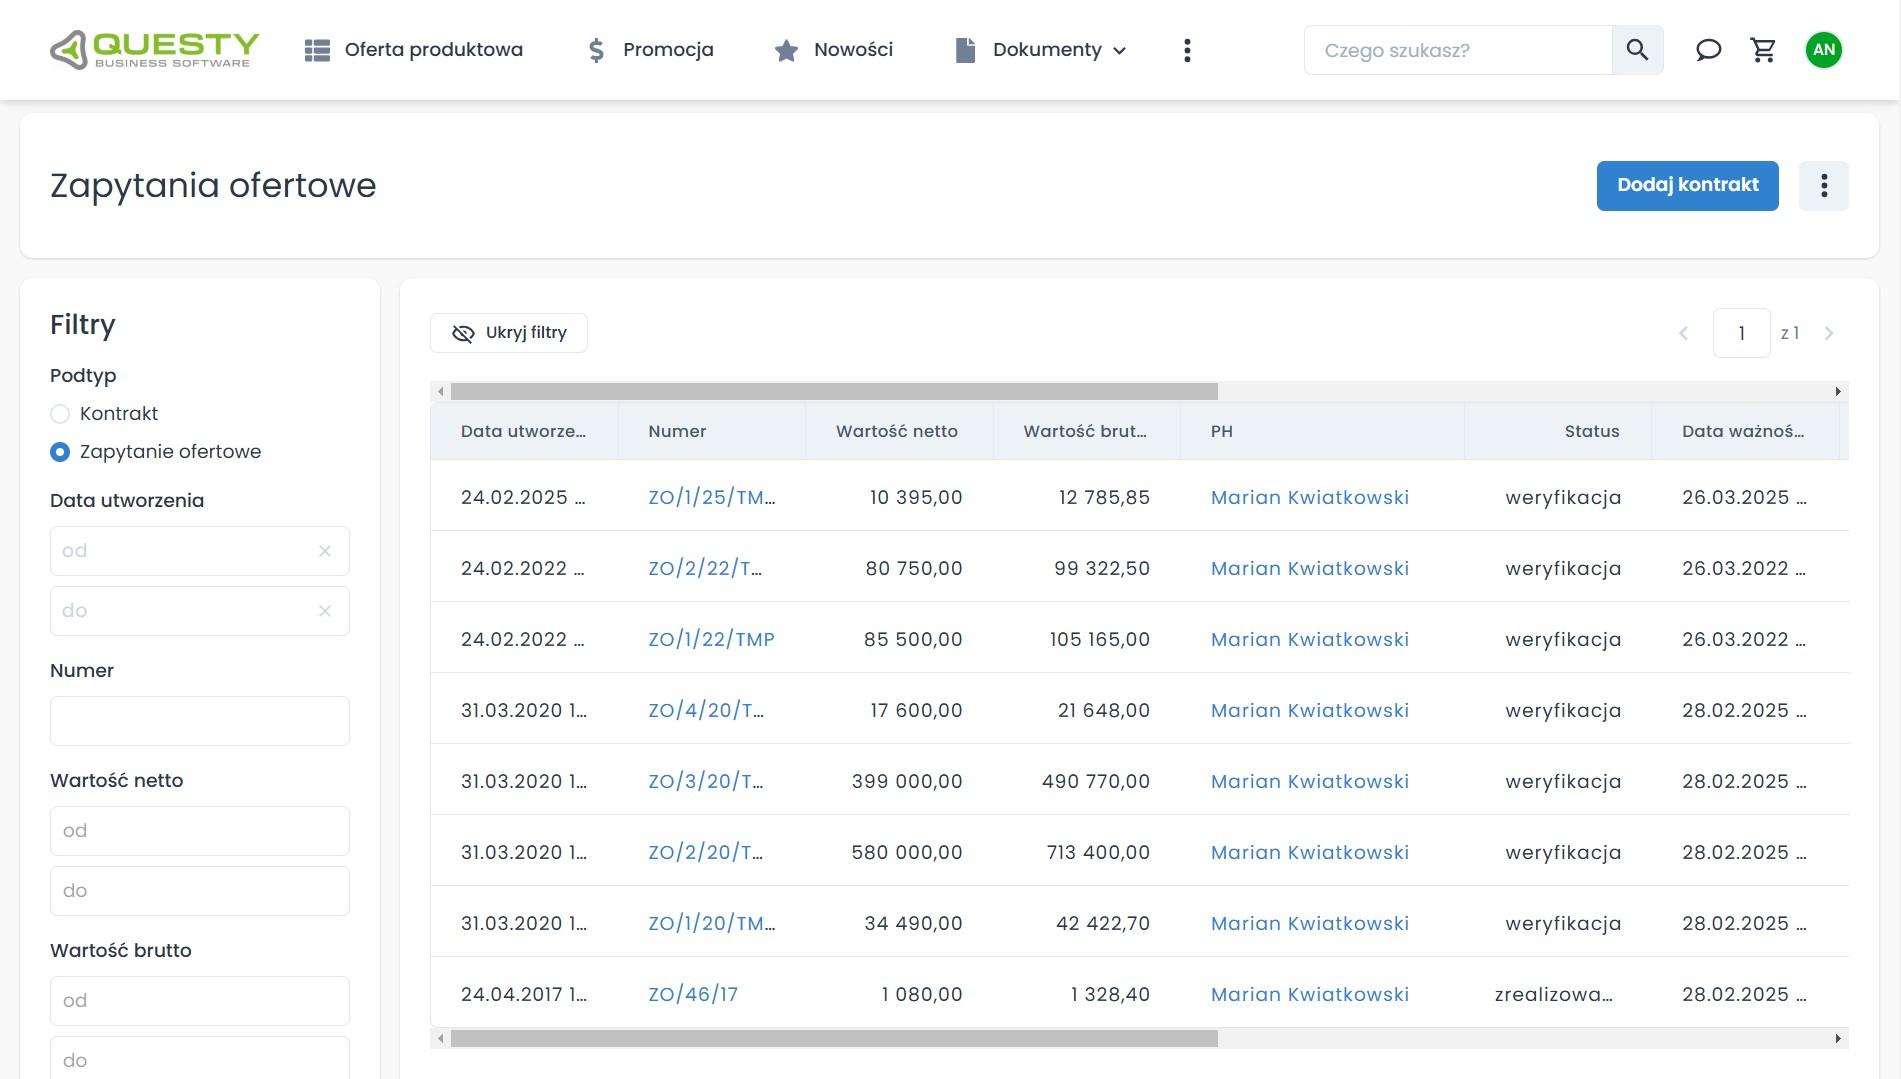This screenshot has width=1901, height=1079.
Task: Open inquiry ZO/3/20/T… link
Action: click(x=705, y=781)
